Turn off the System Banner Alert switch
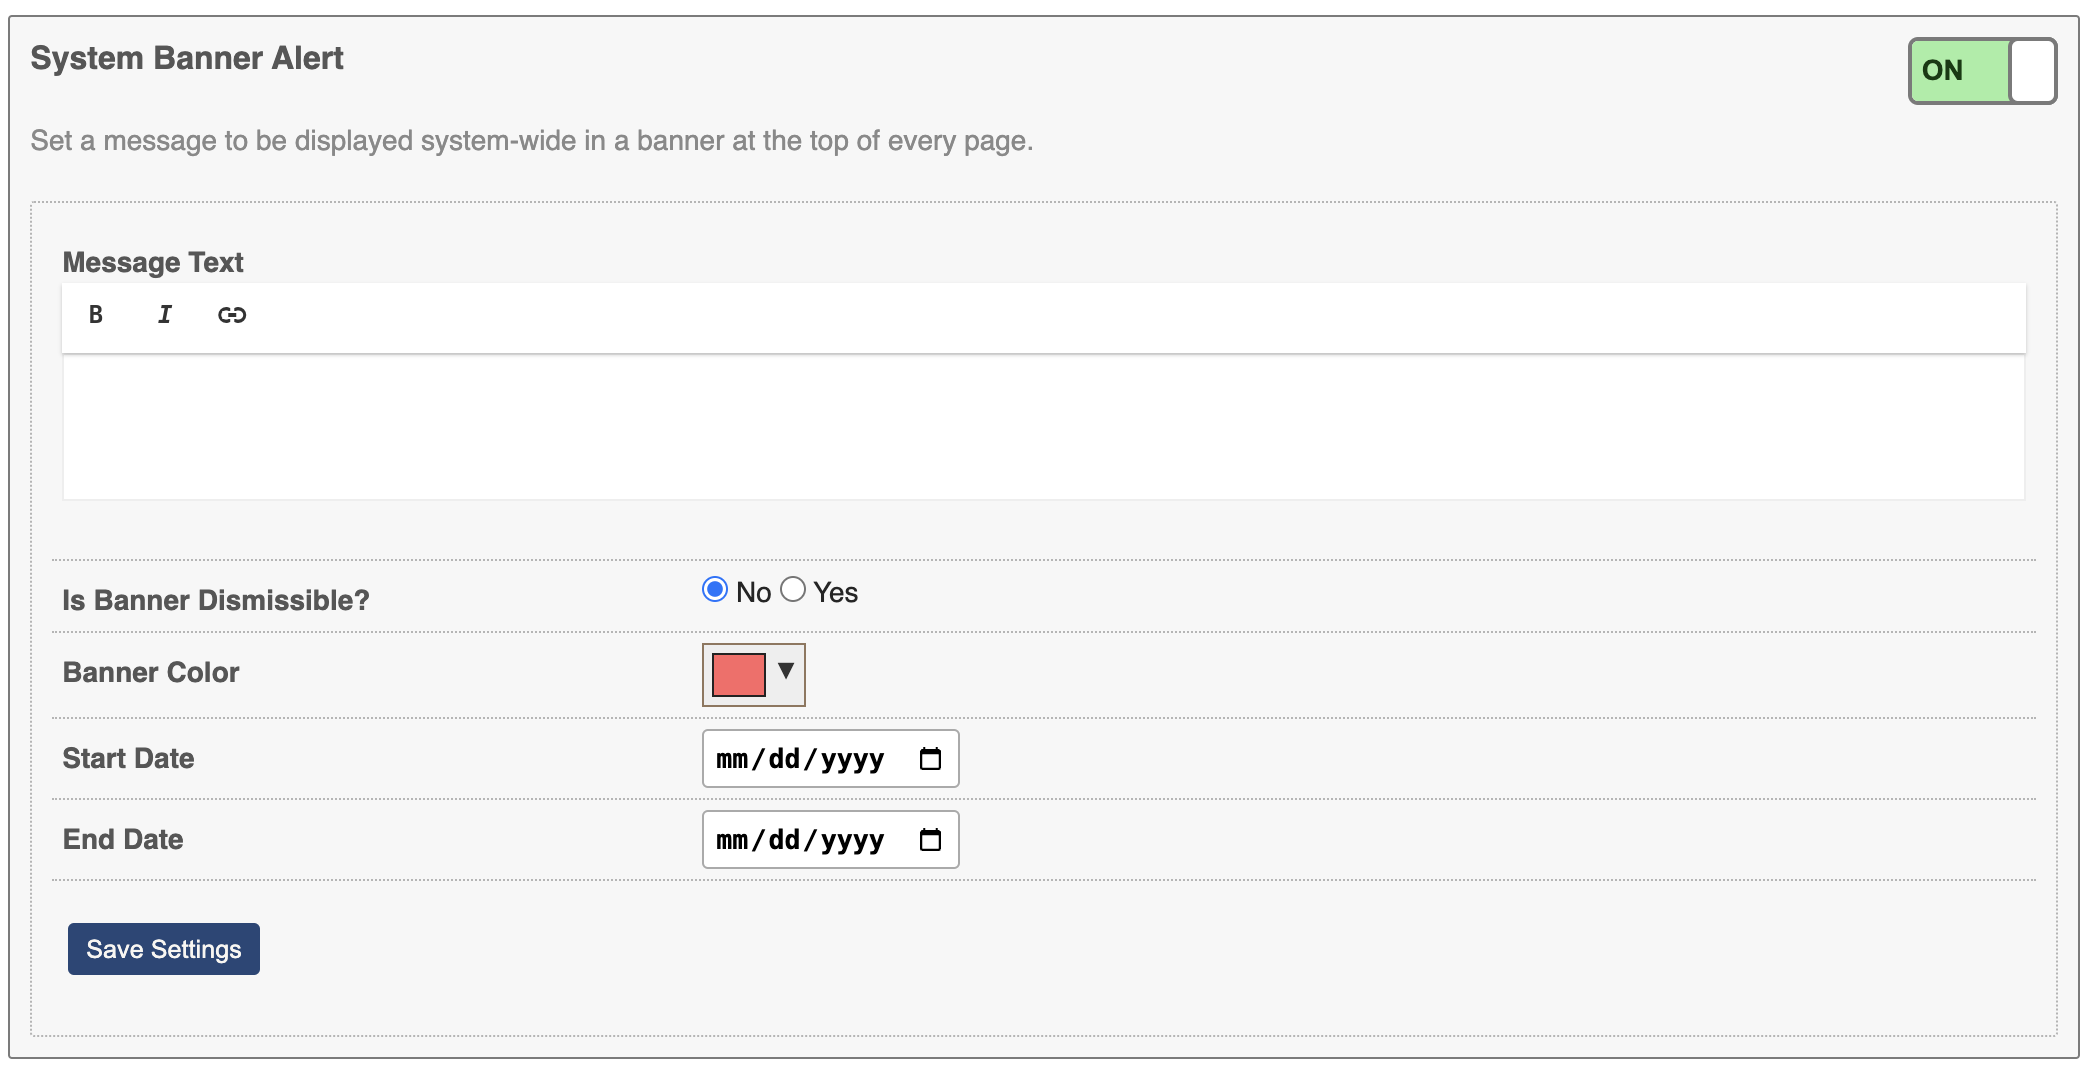The image size is (2098, 1084). click(x=1982, y=71)
